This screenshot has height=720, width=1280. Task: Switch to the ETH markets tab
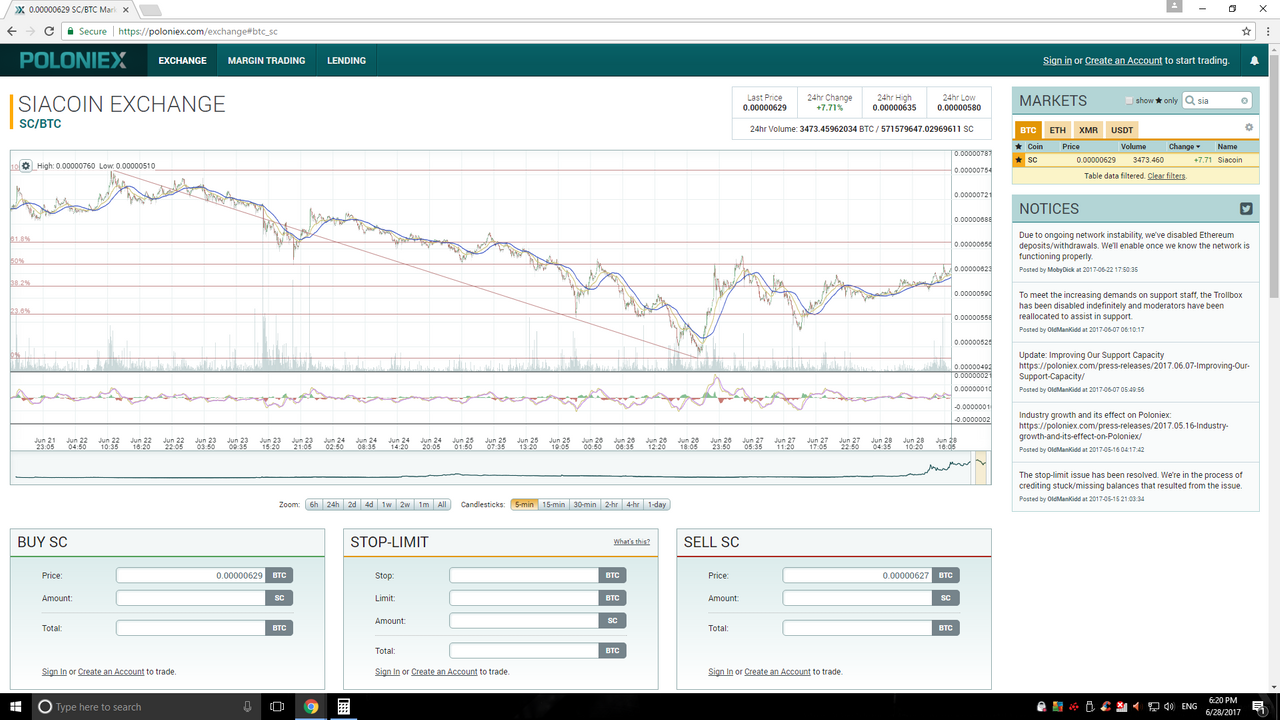coord(1057,130)
